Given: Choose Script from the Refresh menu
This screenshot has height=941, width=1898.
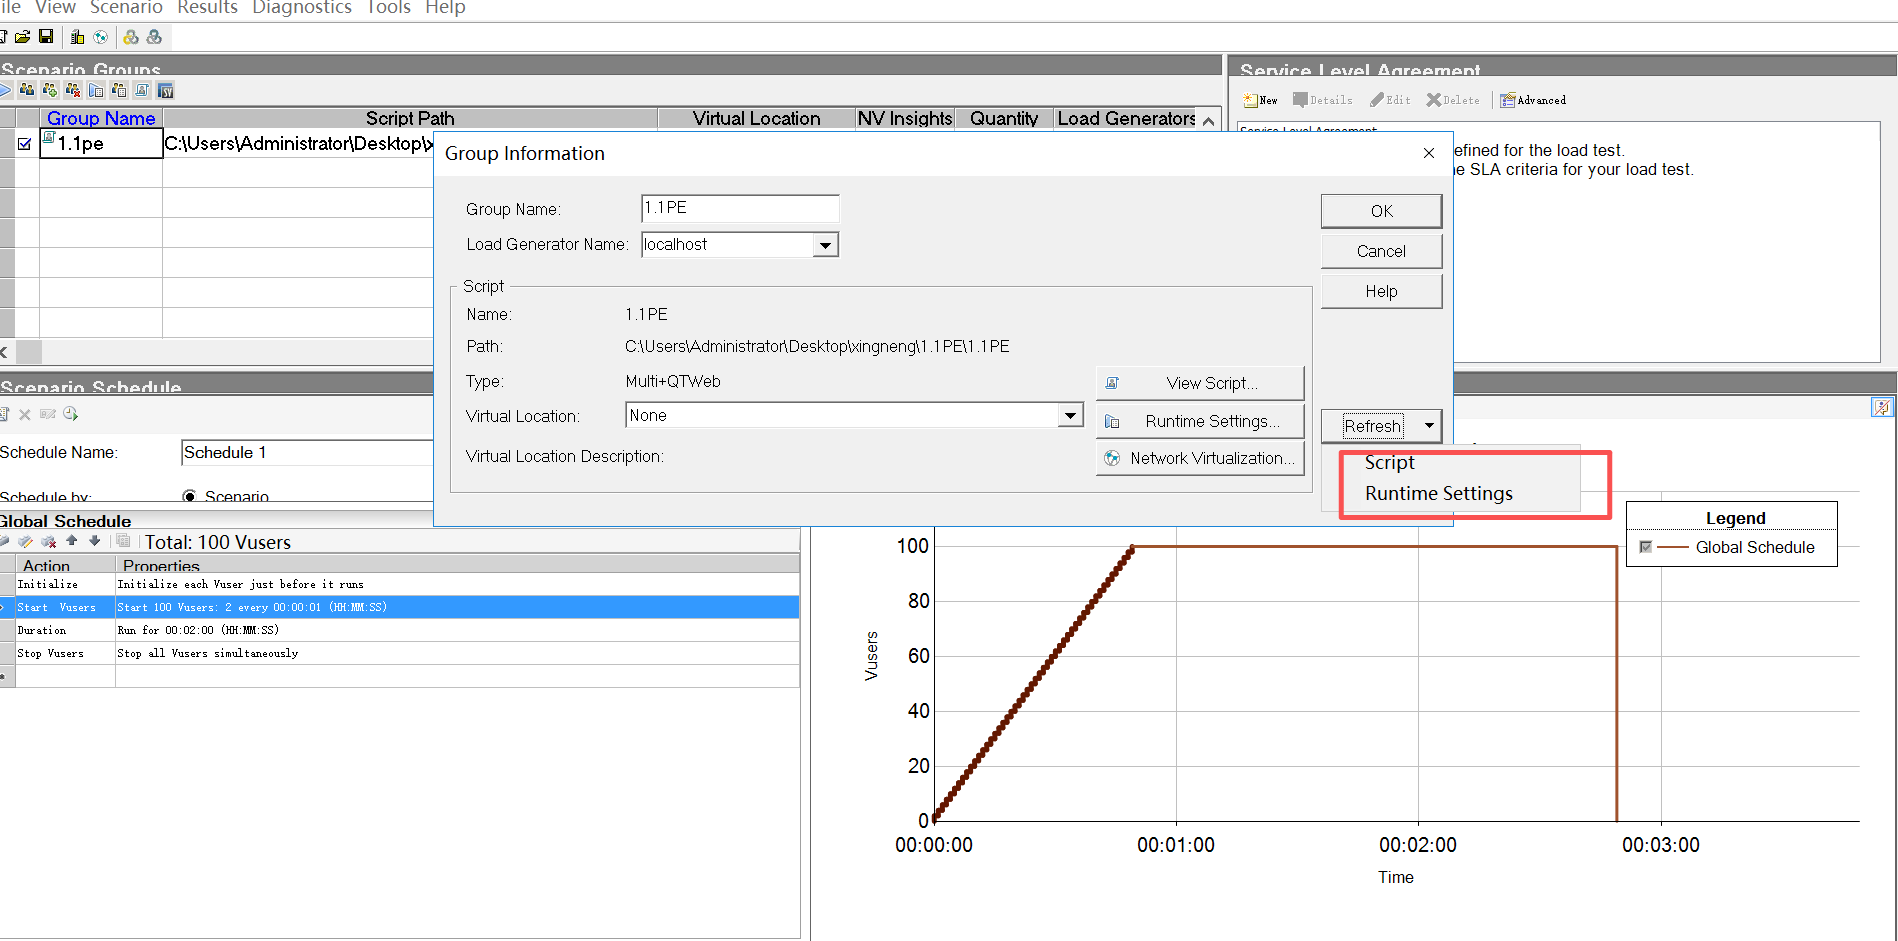Looking at the screenshot, I should pyautogui.click(x=1389, y=462).
